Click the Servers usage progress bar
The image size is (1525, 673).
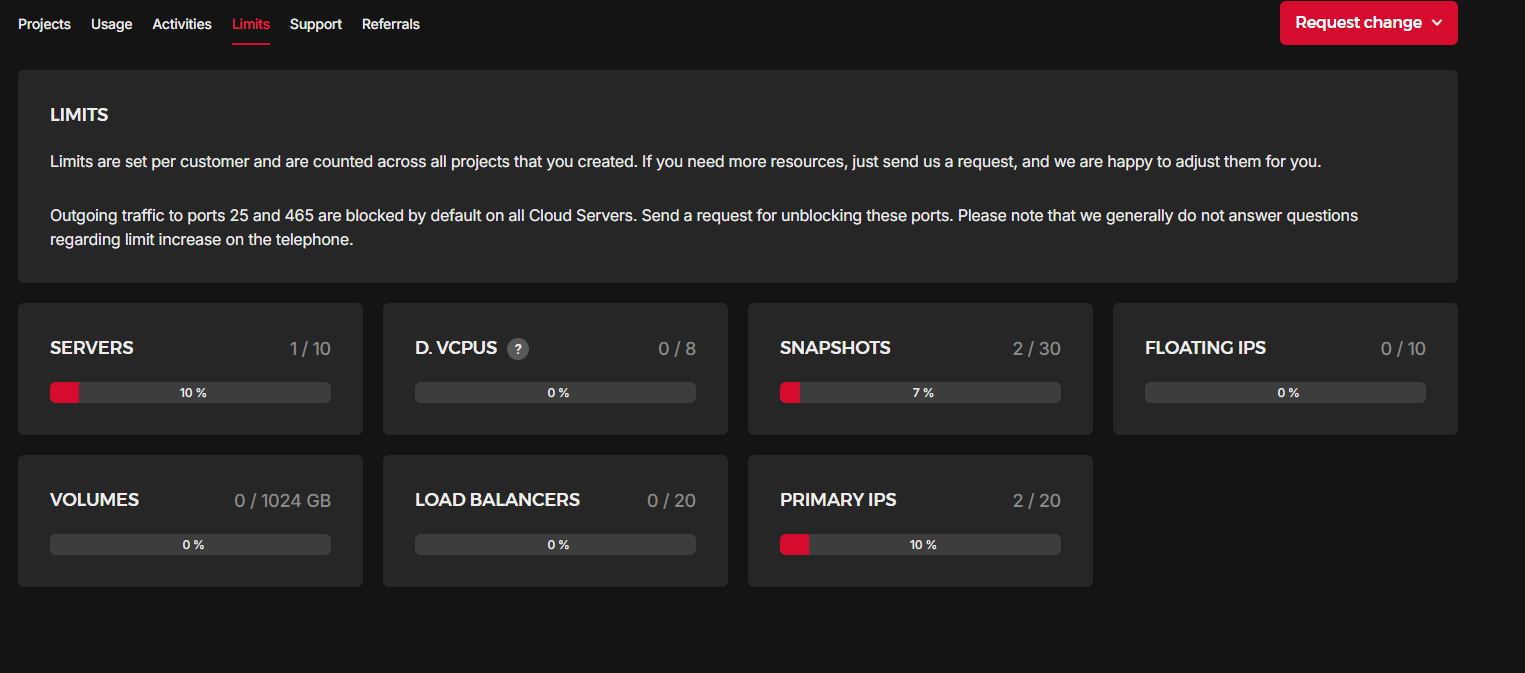[x=190, y=393]
